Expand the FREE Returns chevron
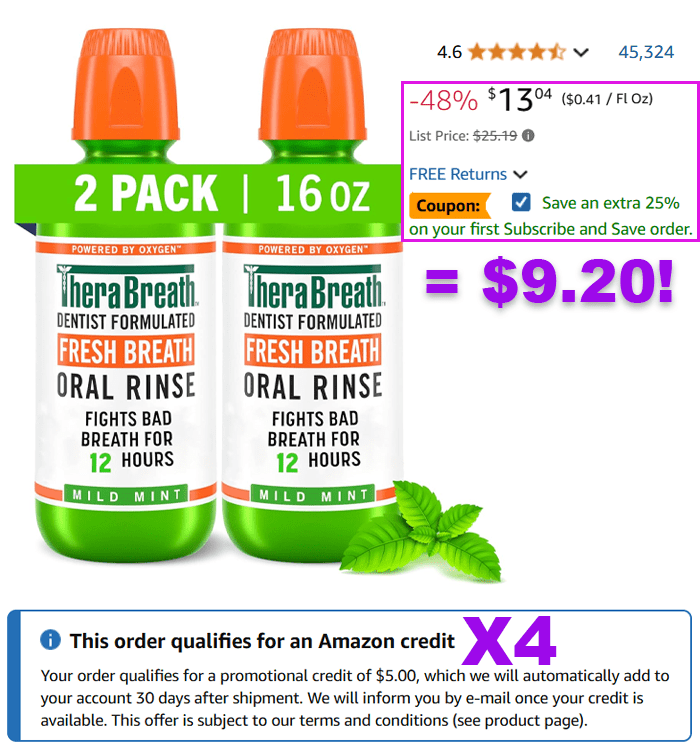 [520, 174]
